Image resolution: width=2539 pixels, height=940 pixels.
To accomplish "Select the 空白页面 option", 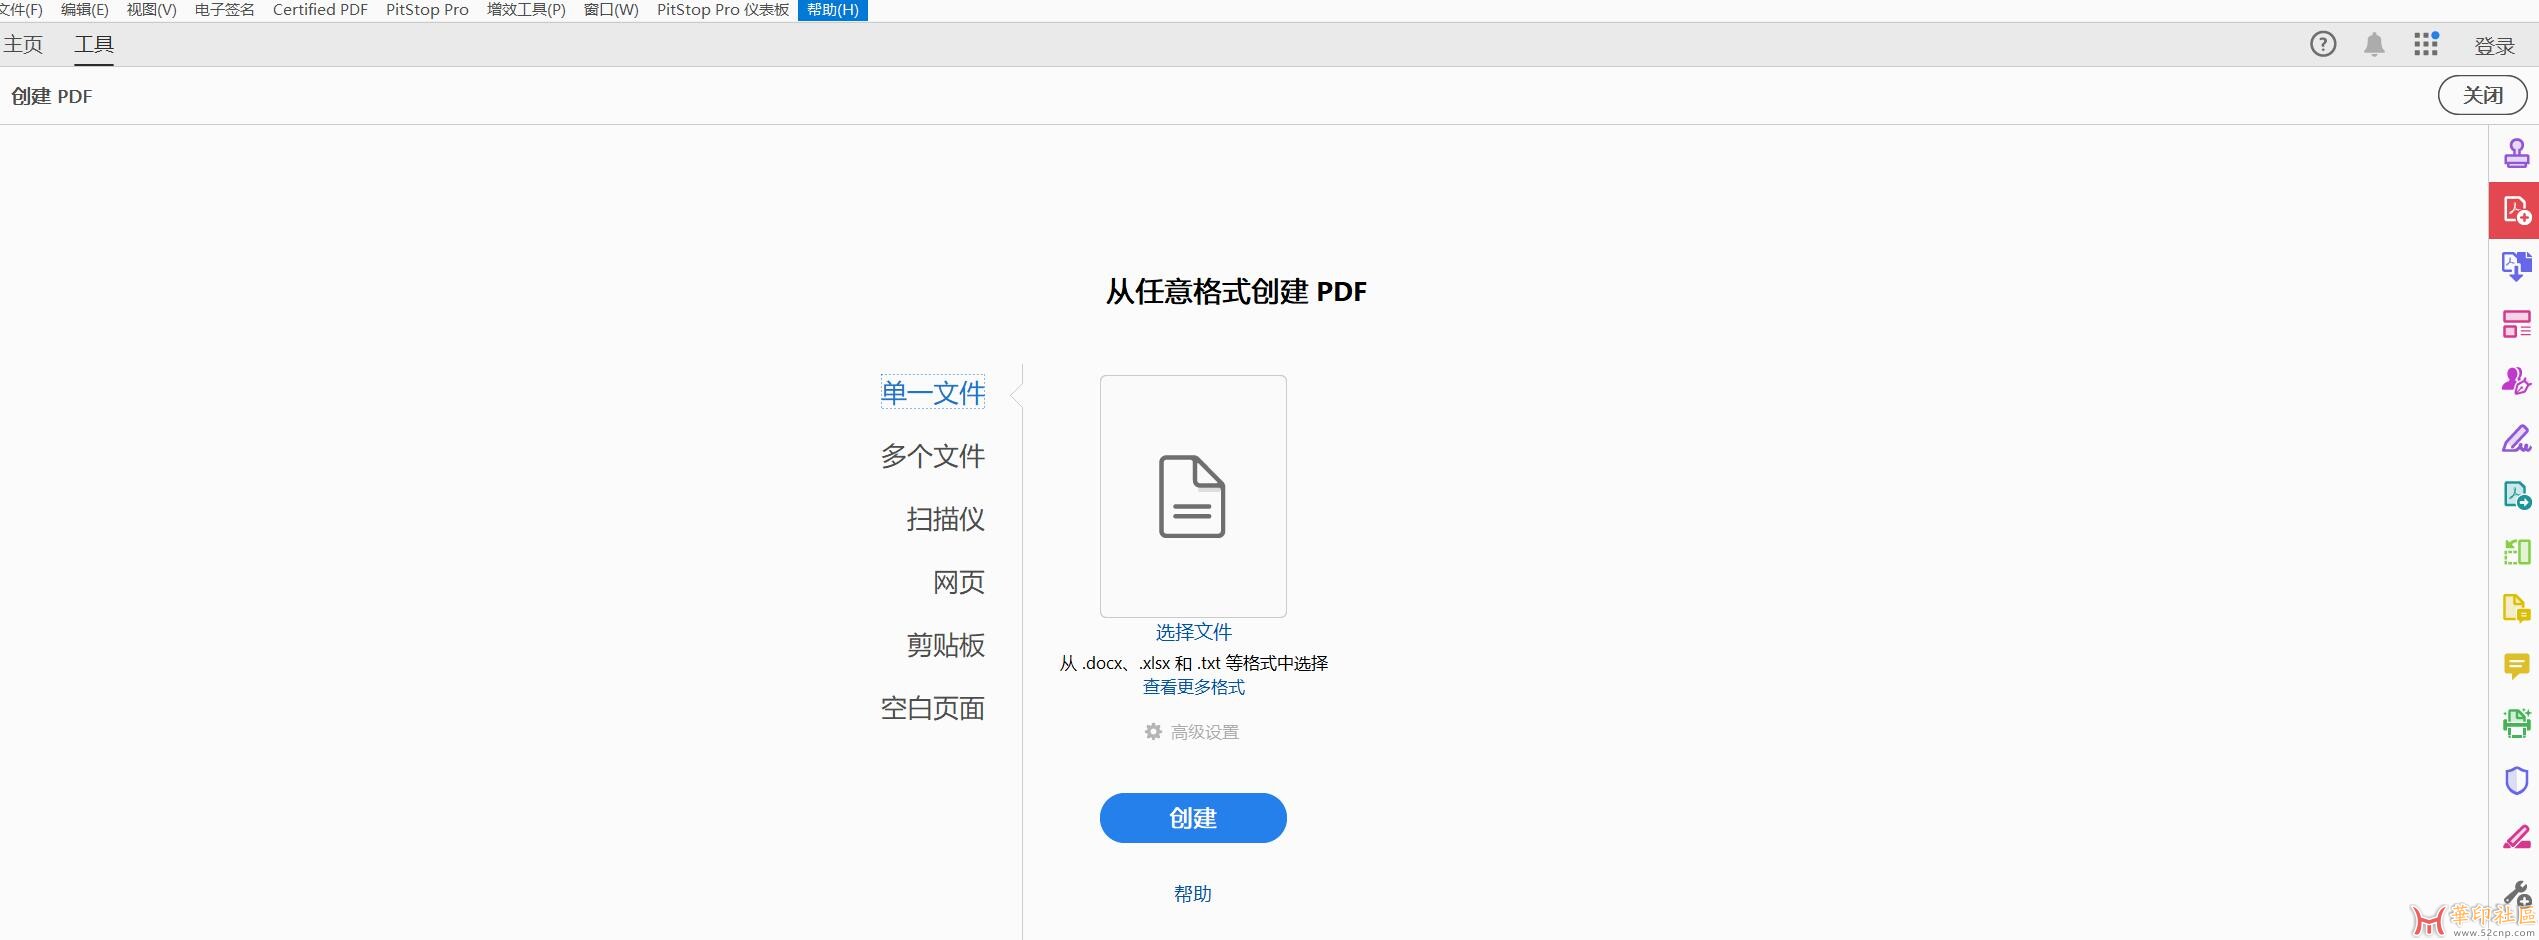I will [x=931, y=708].
